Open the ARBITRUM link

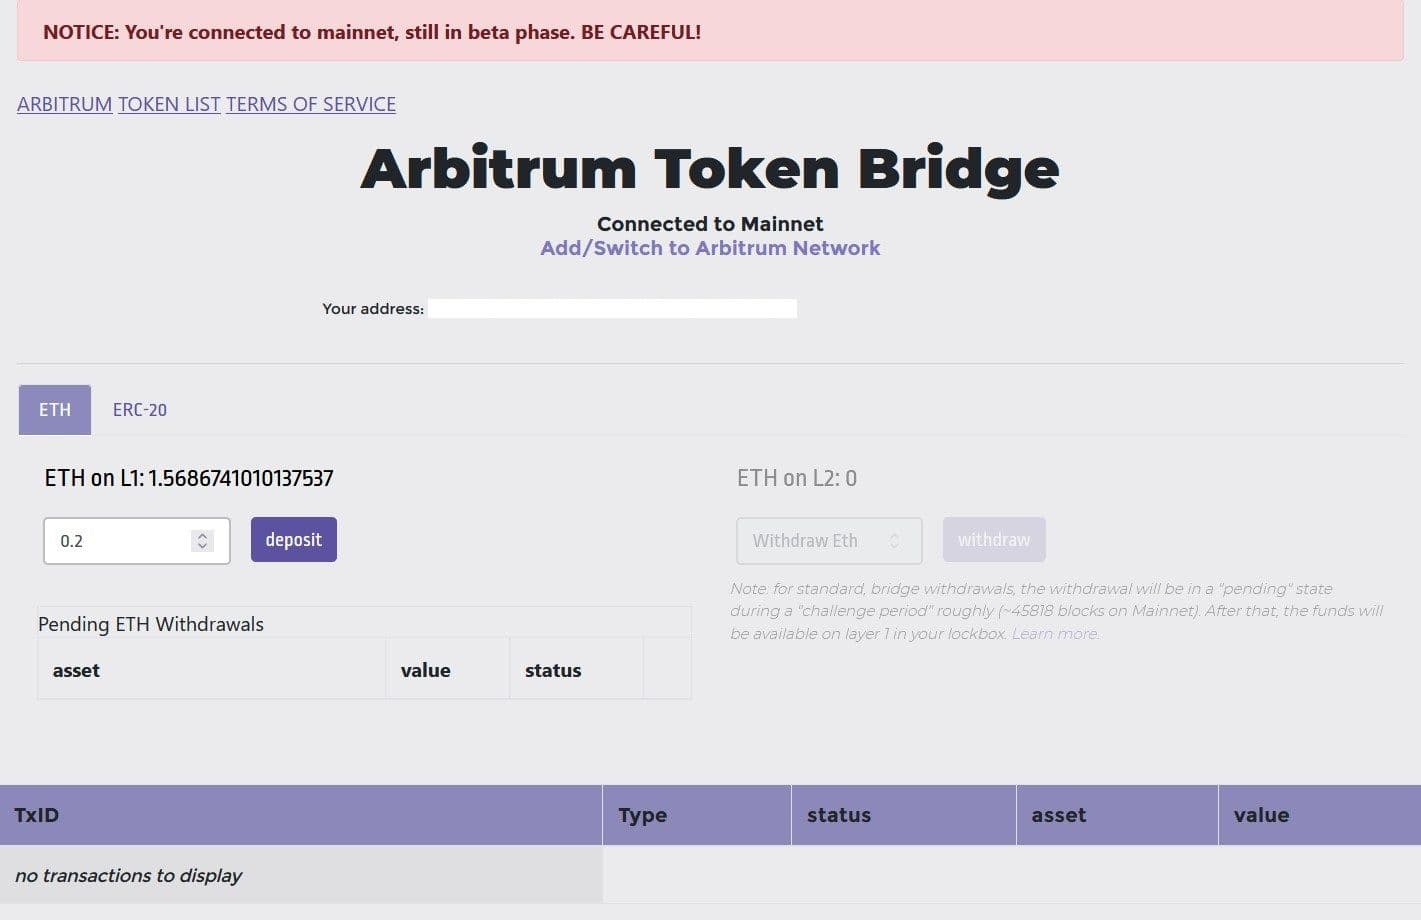pyautogui.click(x=64, y=104)
